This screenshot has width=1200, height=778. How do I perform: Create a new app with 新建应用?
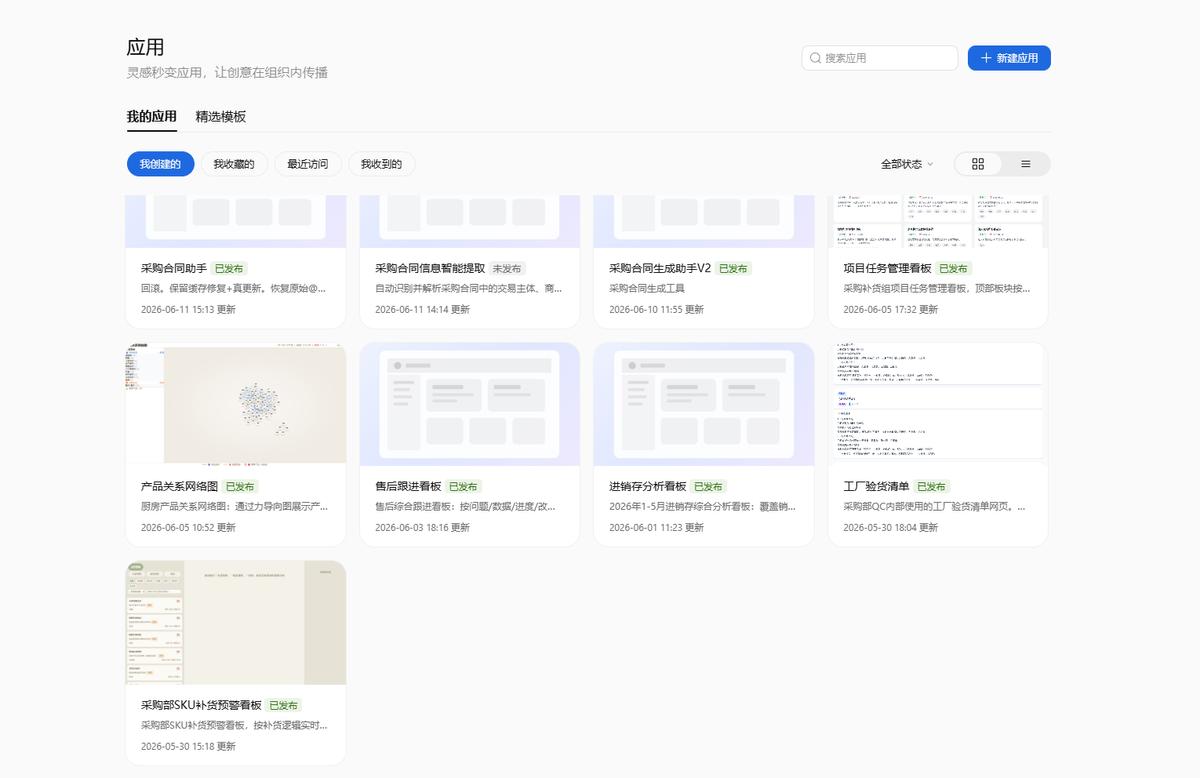coord(1009,58)
